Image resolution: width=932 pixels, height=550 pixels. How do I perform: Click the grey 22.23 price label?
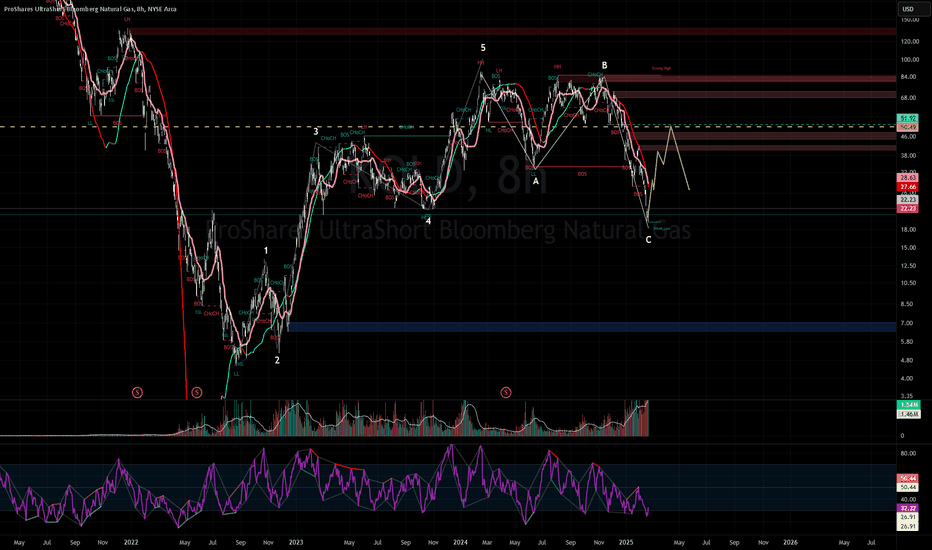(908, 200)
